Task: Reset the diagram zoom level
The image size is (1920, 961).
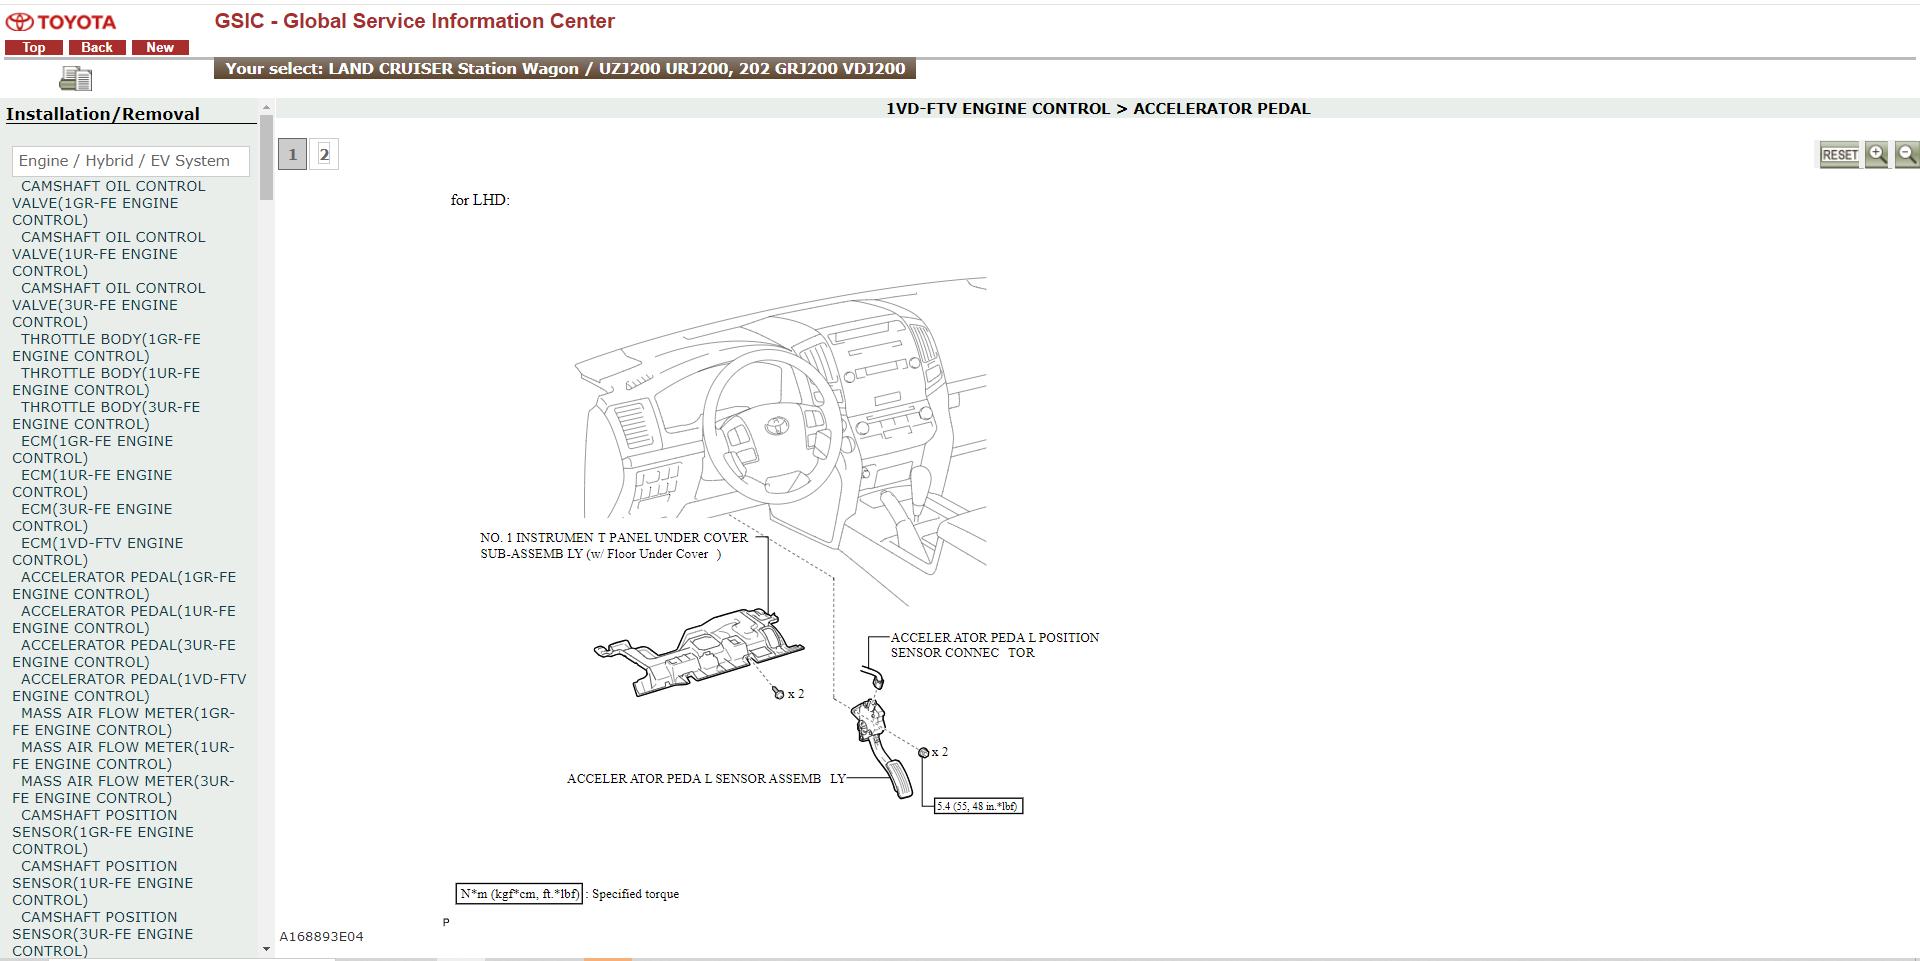Action: click(x=1839, y=155)
